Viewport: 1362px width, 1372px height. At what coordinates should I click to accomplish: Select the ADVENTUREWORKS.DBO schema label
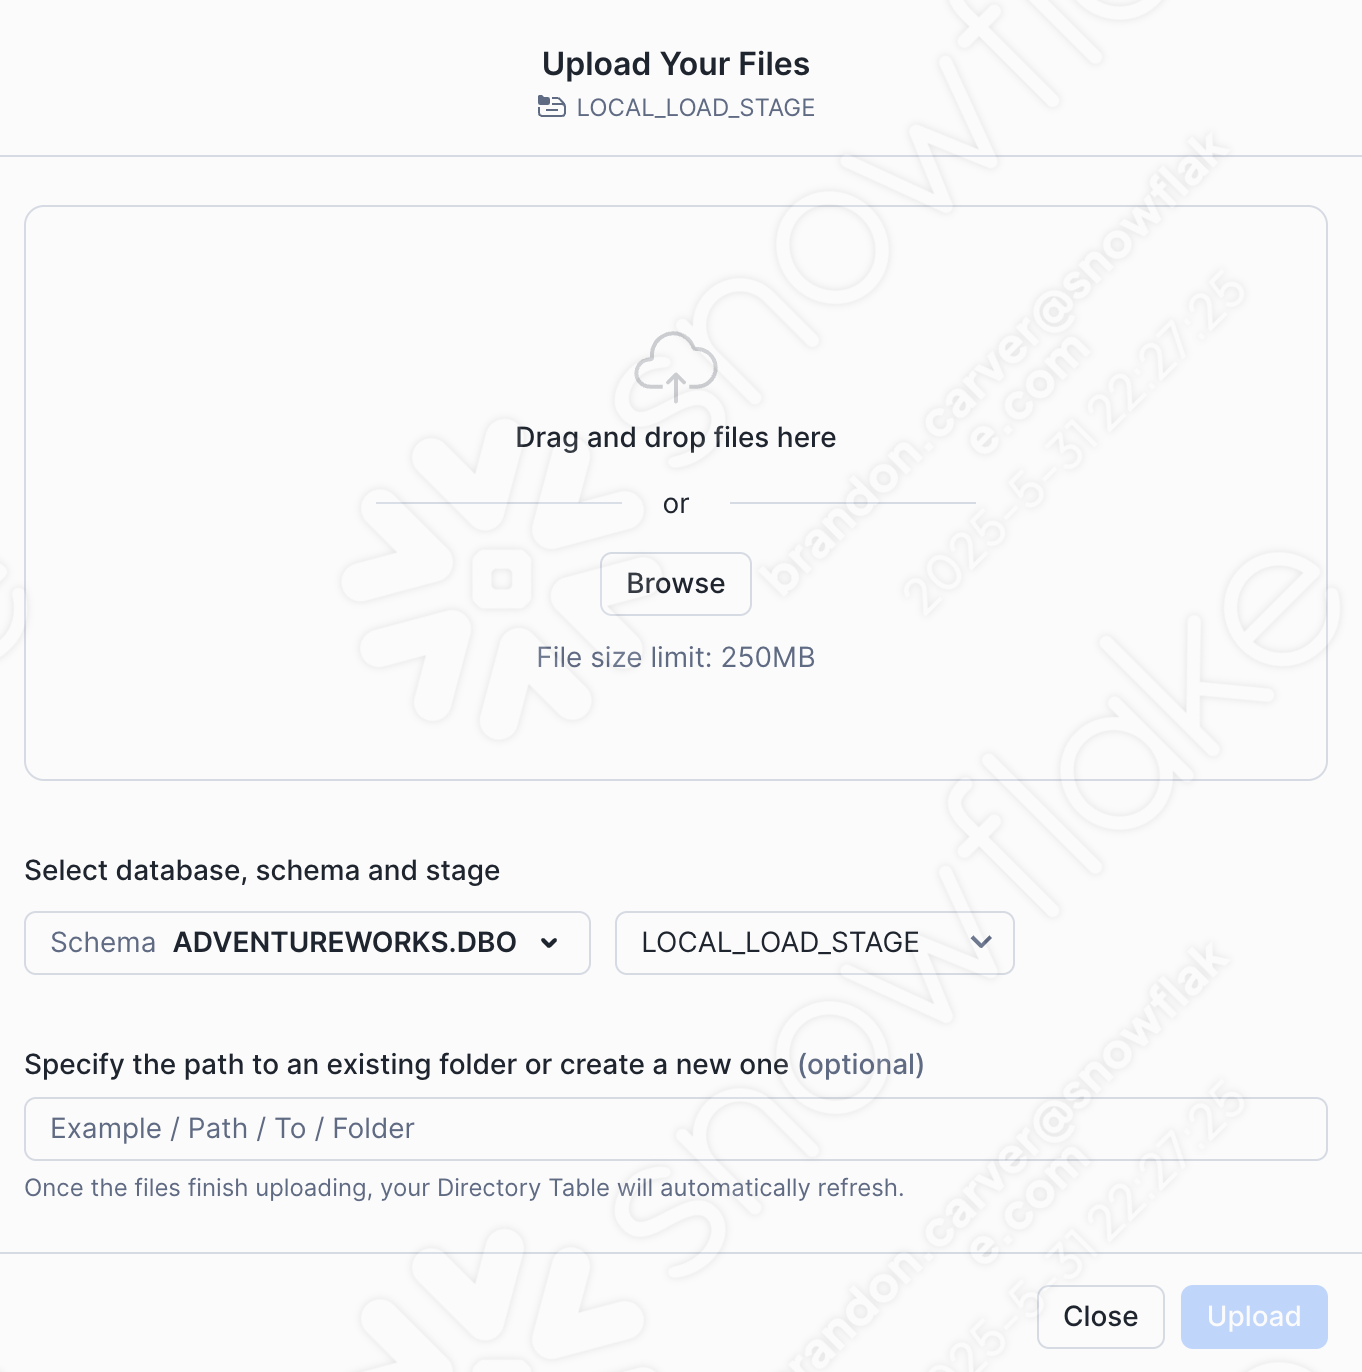tap(344, 942)
